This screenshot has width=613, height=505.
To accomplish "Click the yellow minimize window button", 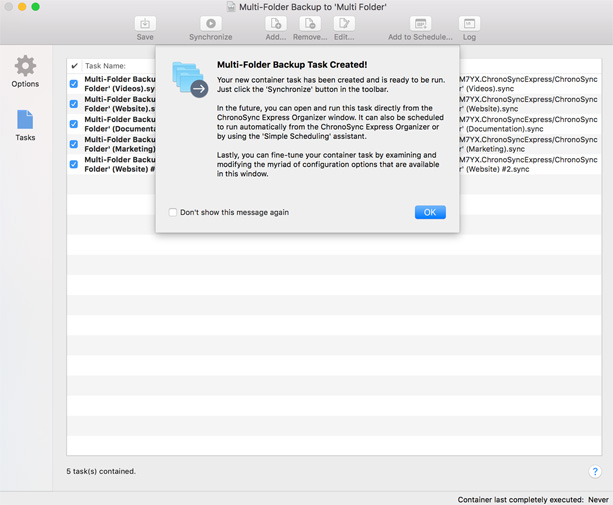I will coord(22,7).
